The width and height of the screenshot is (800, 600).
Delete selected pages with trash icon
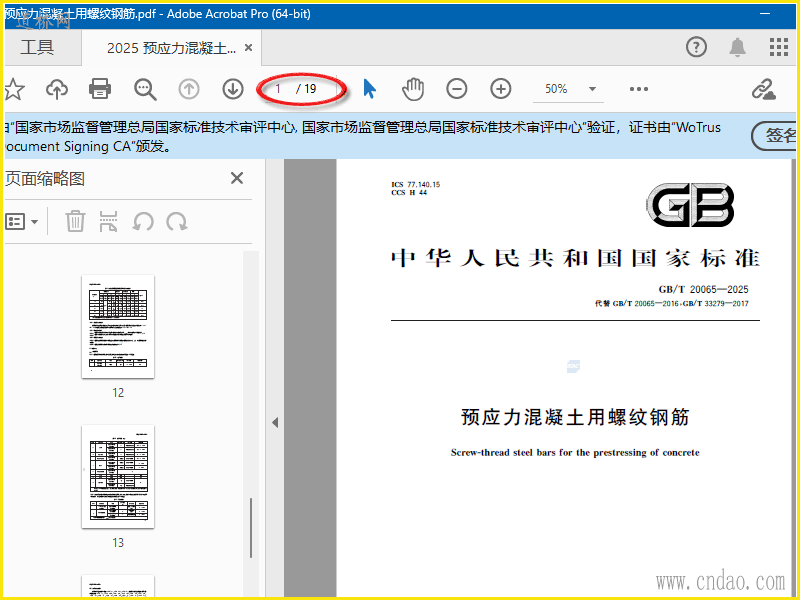pyautogui.click(x=75, y=221)
